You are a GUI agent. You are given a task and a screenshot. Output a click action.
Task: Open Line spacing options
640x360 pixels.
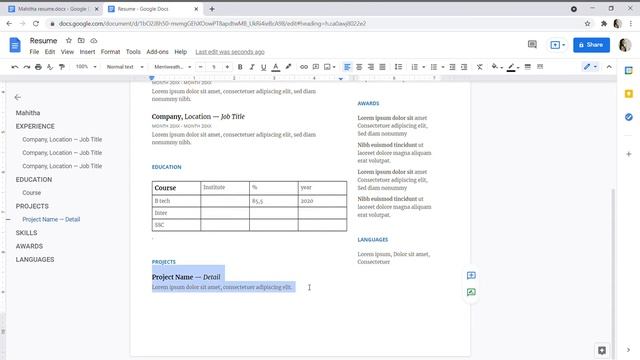[398, 67]
